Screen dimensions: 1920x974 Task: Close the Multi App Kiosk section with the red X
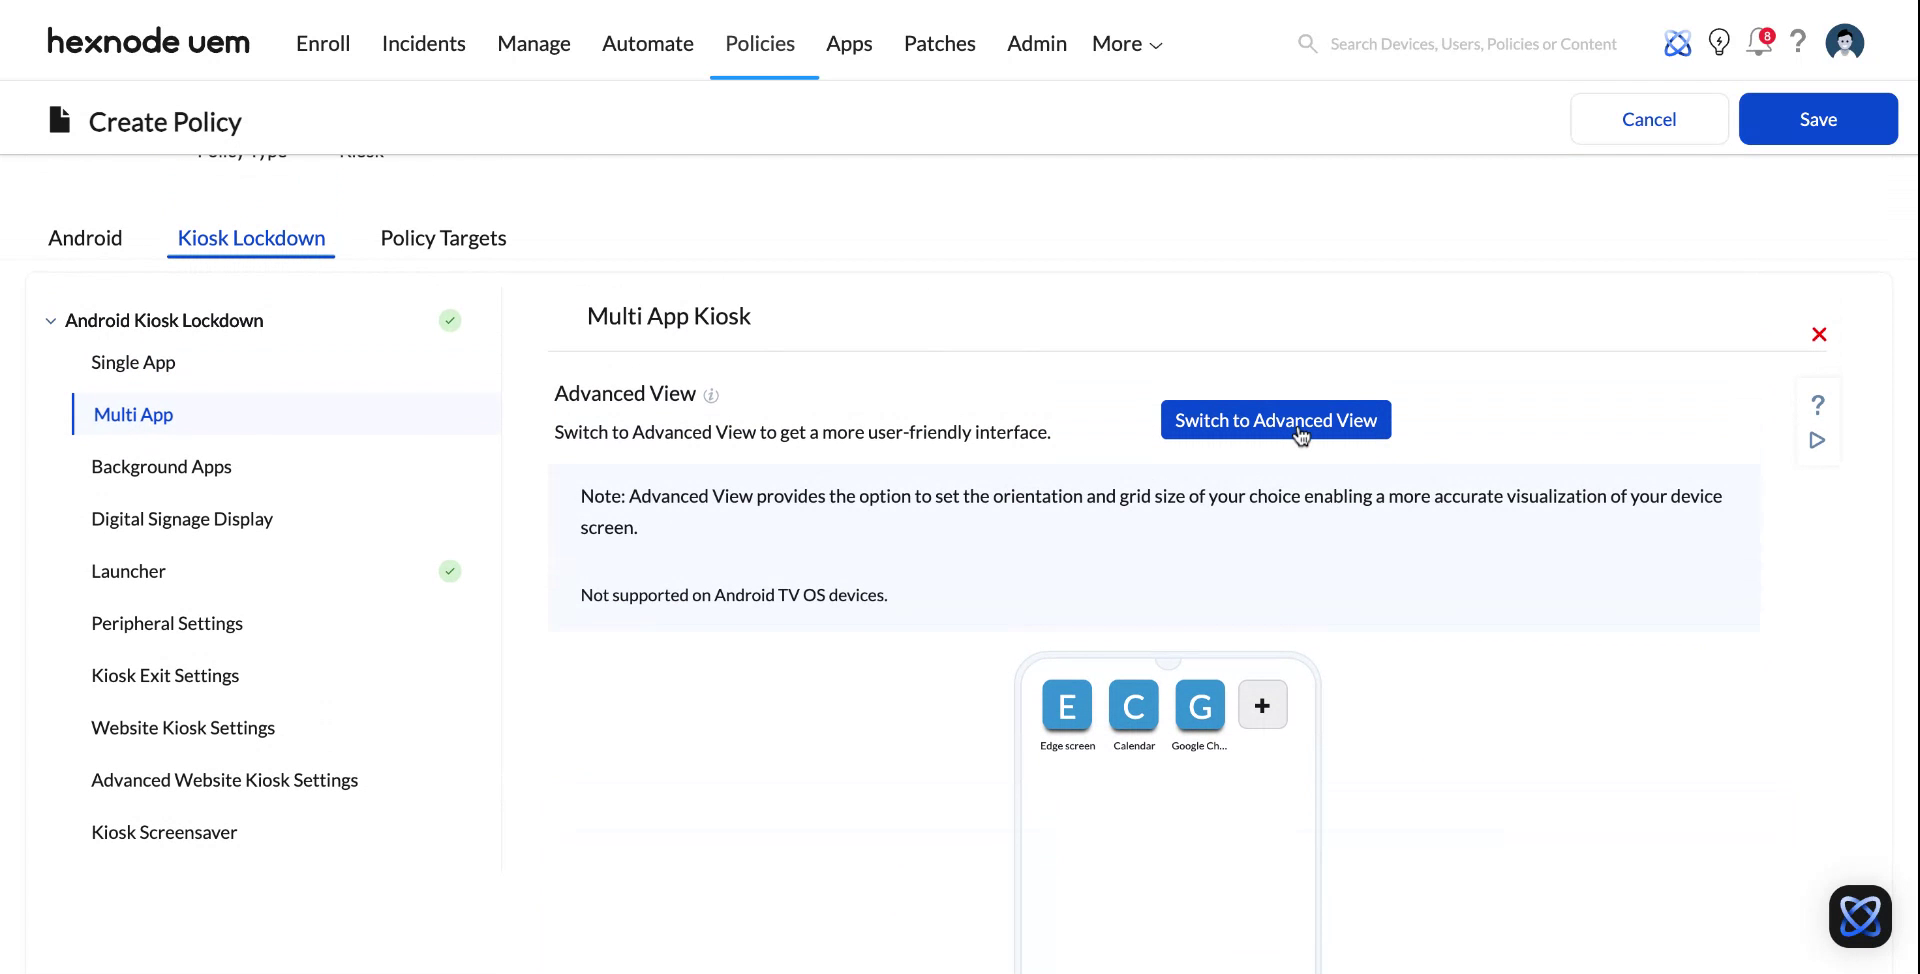tap(1819, 335)
